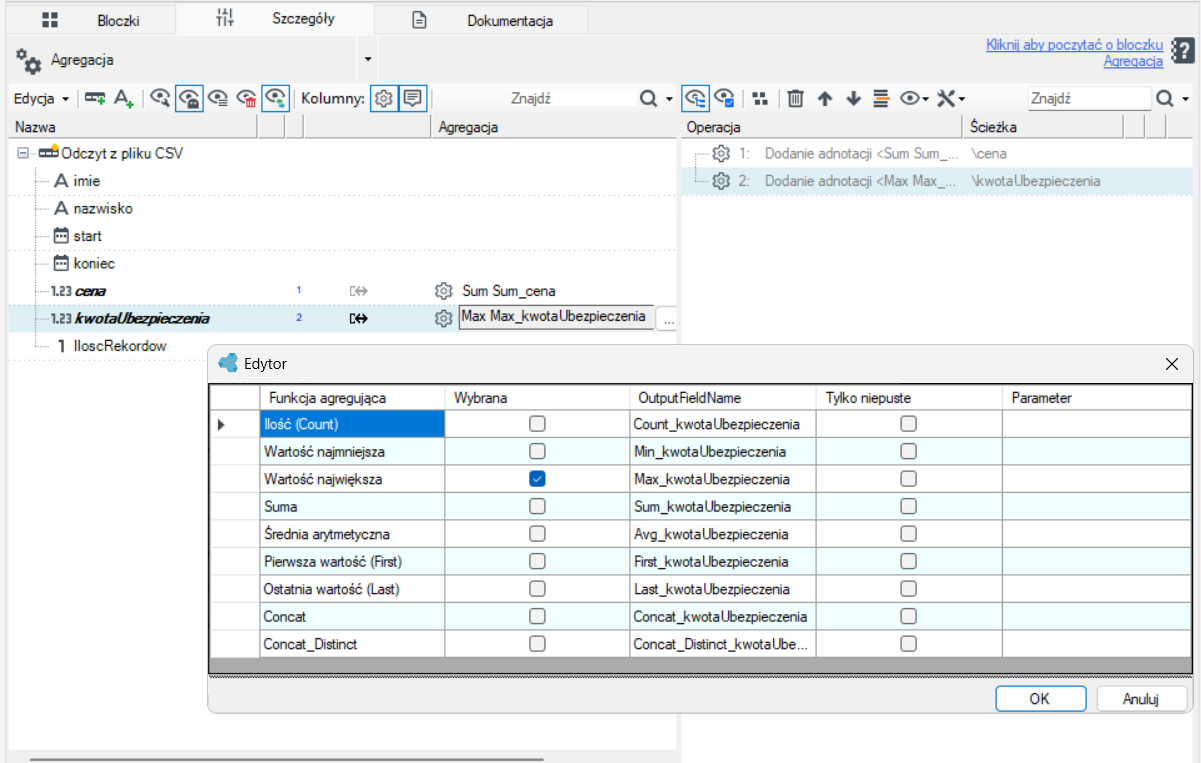Image resolution: width=1201 pixels, height=763 pixels.
Task: Open the Edycja dropdown menu
Action: (x=41, y=99)
